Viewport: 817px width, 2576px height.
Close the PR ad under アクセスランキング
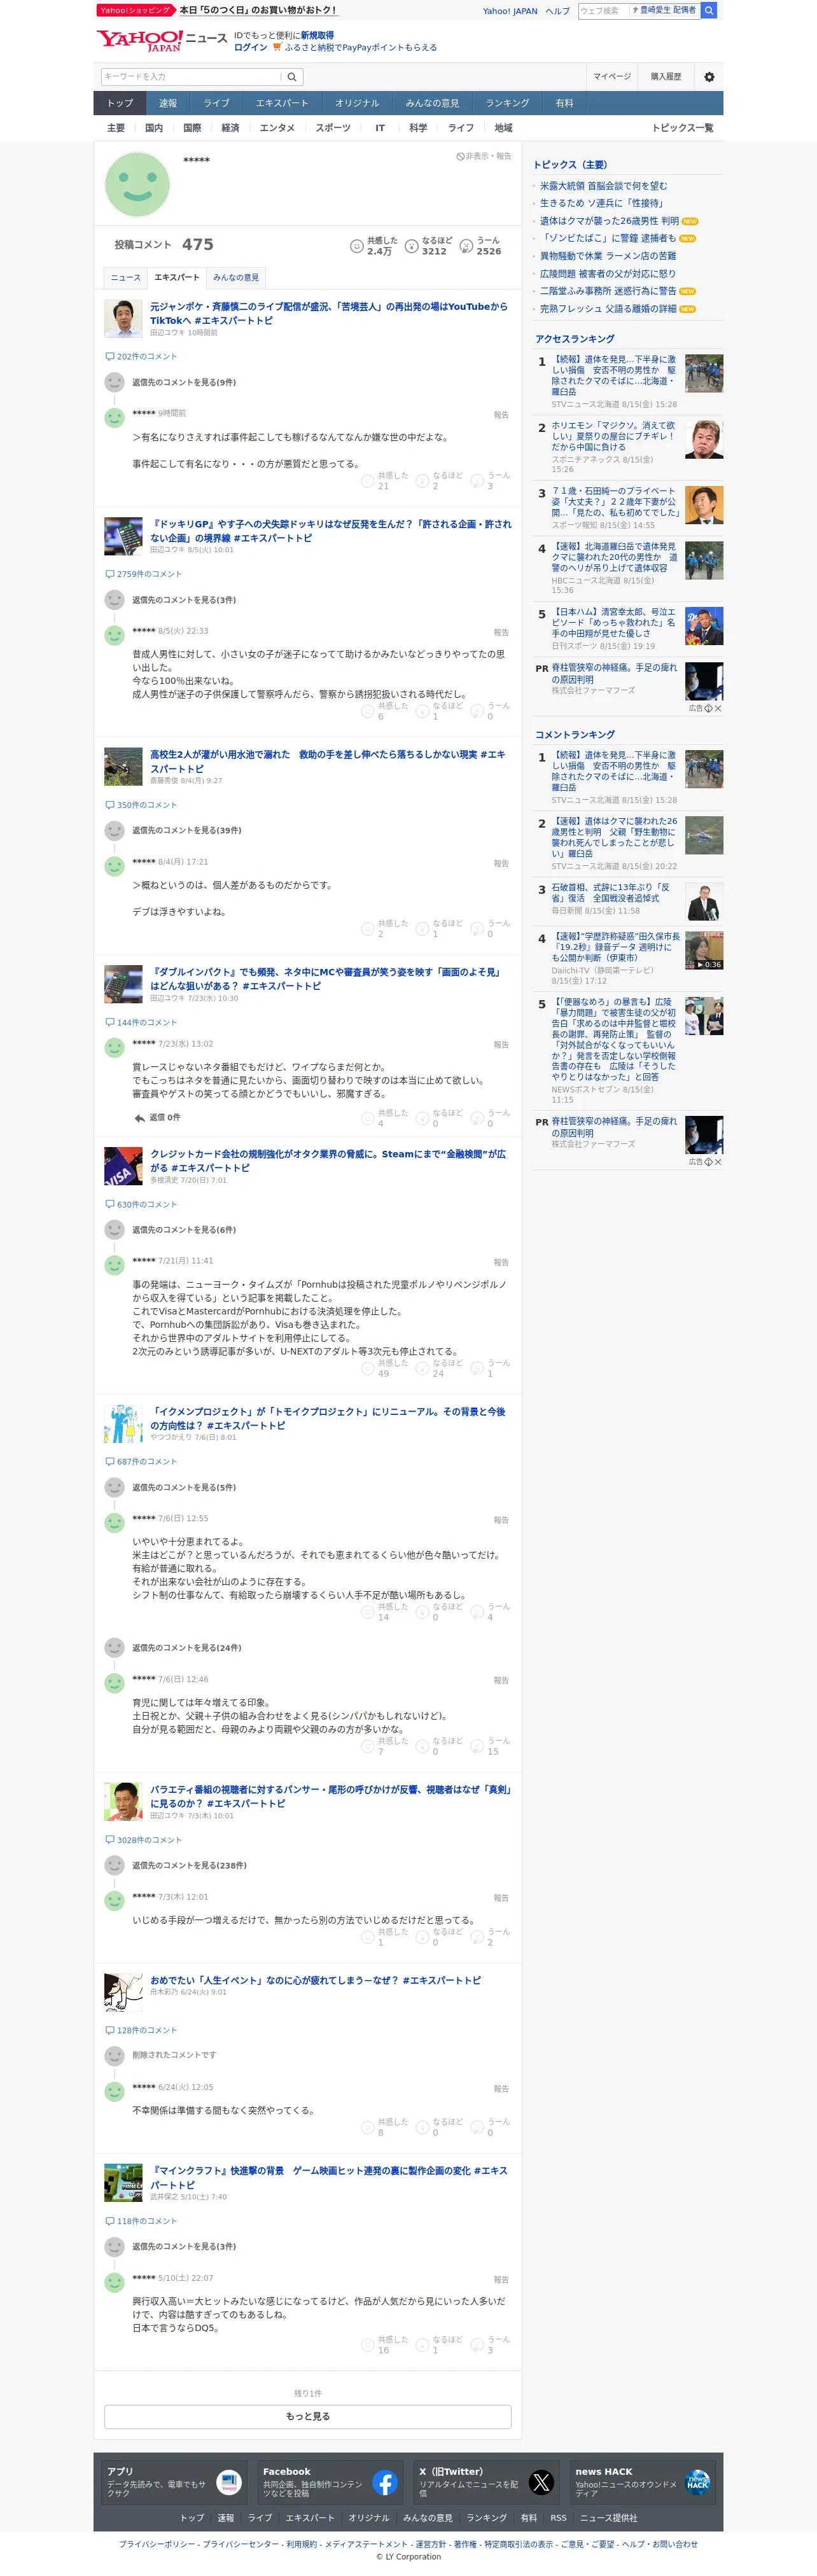coord(718,708)
